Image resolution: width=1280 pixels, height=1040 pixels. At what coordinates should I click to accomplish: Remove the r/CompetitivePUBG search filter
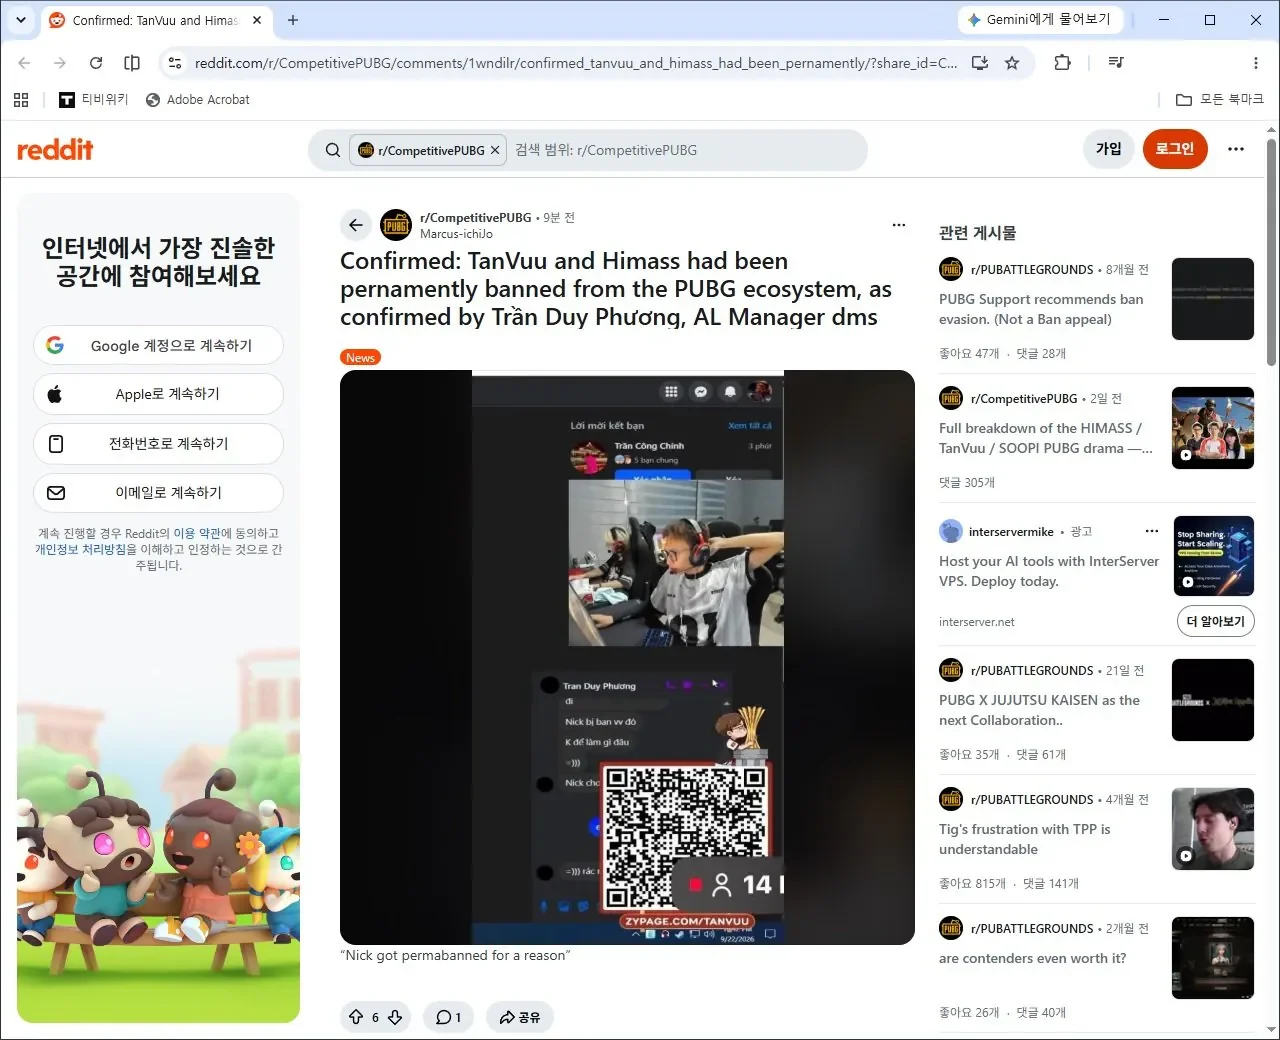click(x=495, y=150)
